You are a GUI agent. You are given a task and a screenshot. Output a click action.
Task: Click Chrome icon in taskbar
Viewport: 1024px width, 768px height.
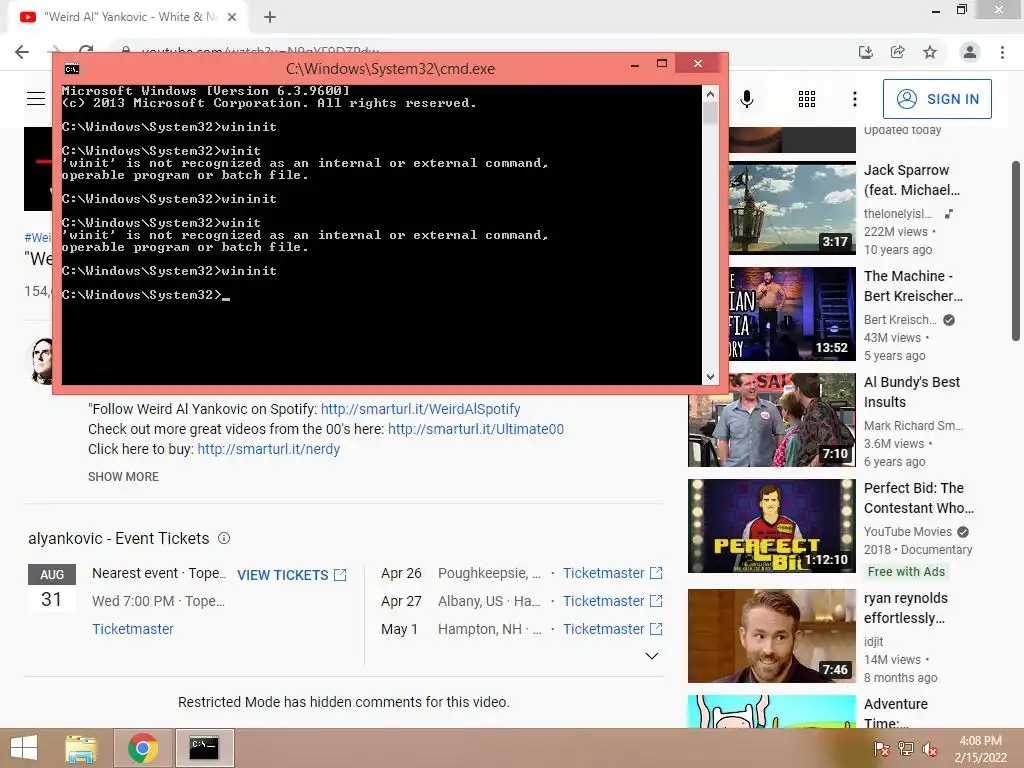143,748
